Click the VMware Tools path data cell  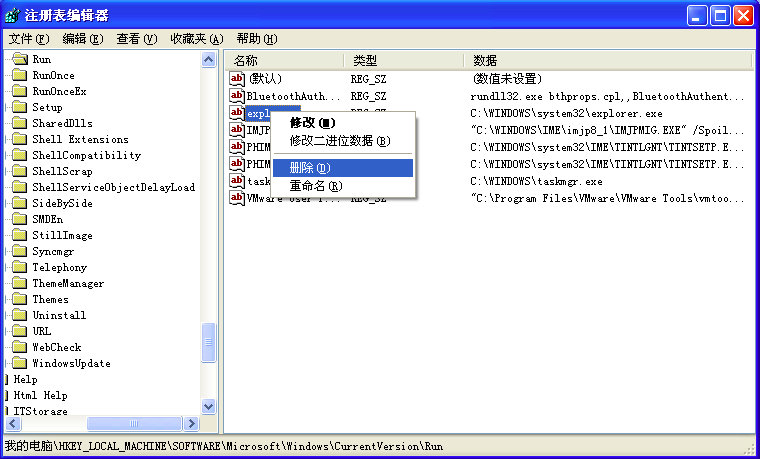coord(607,198)
